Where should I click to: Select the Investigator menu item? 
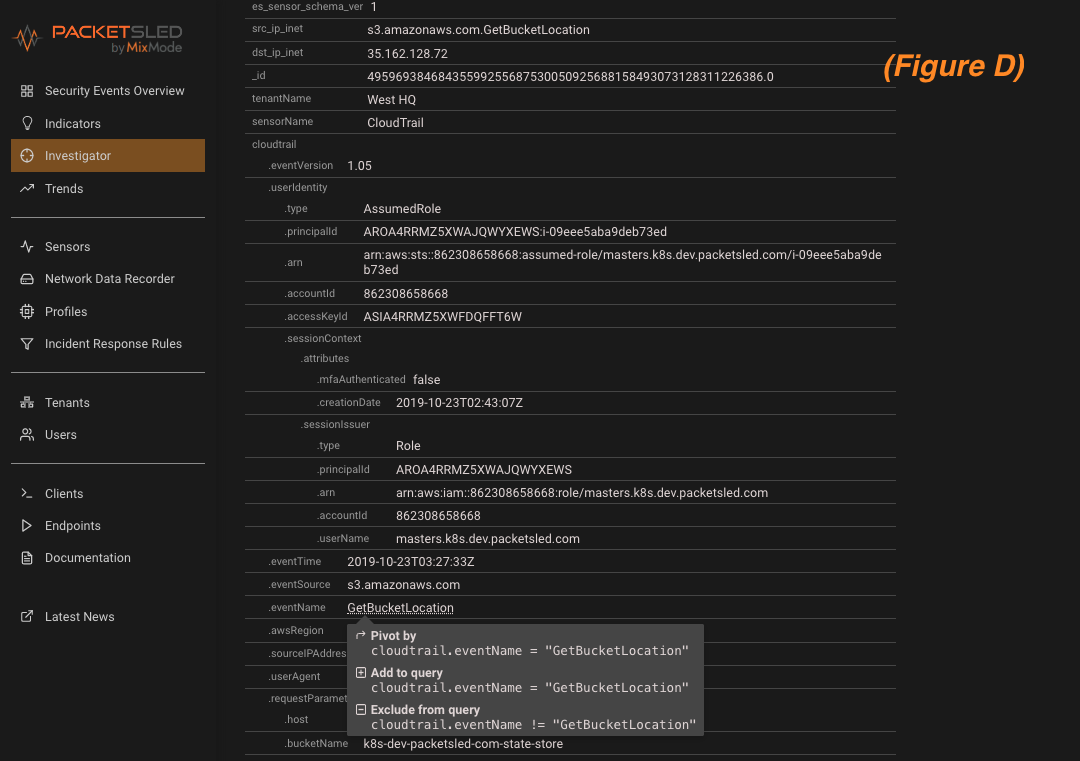coord(107,156)
